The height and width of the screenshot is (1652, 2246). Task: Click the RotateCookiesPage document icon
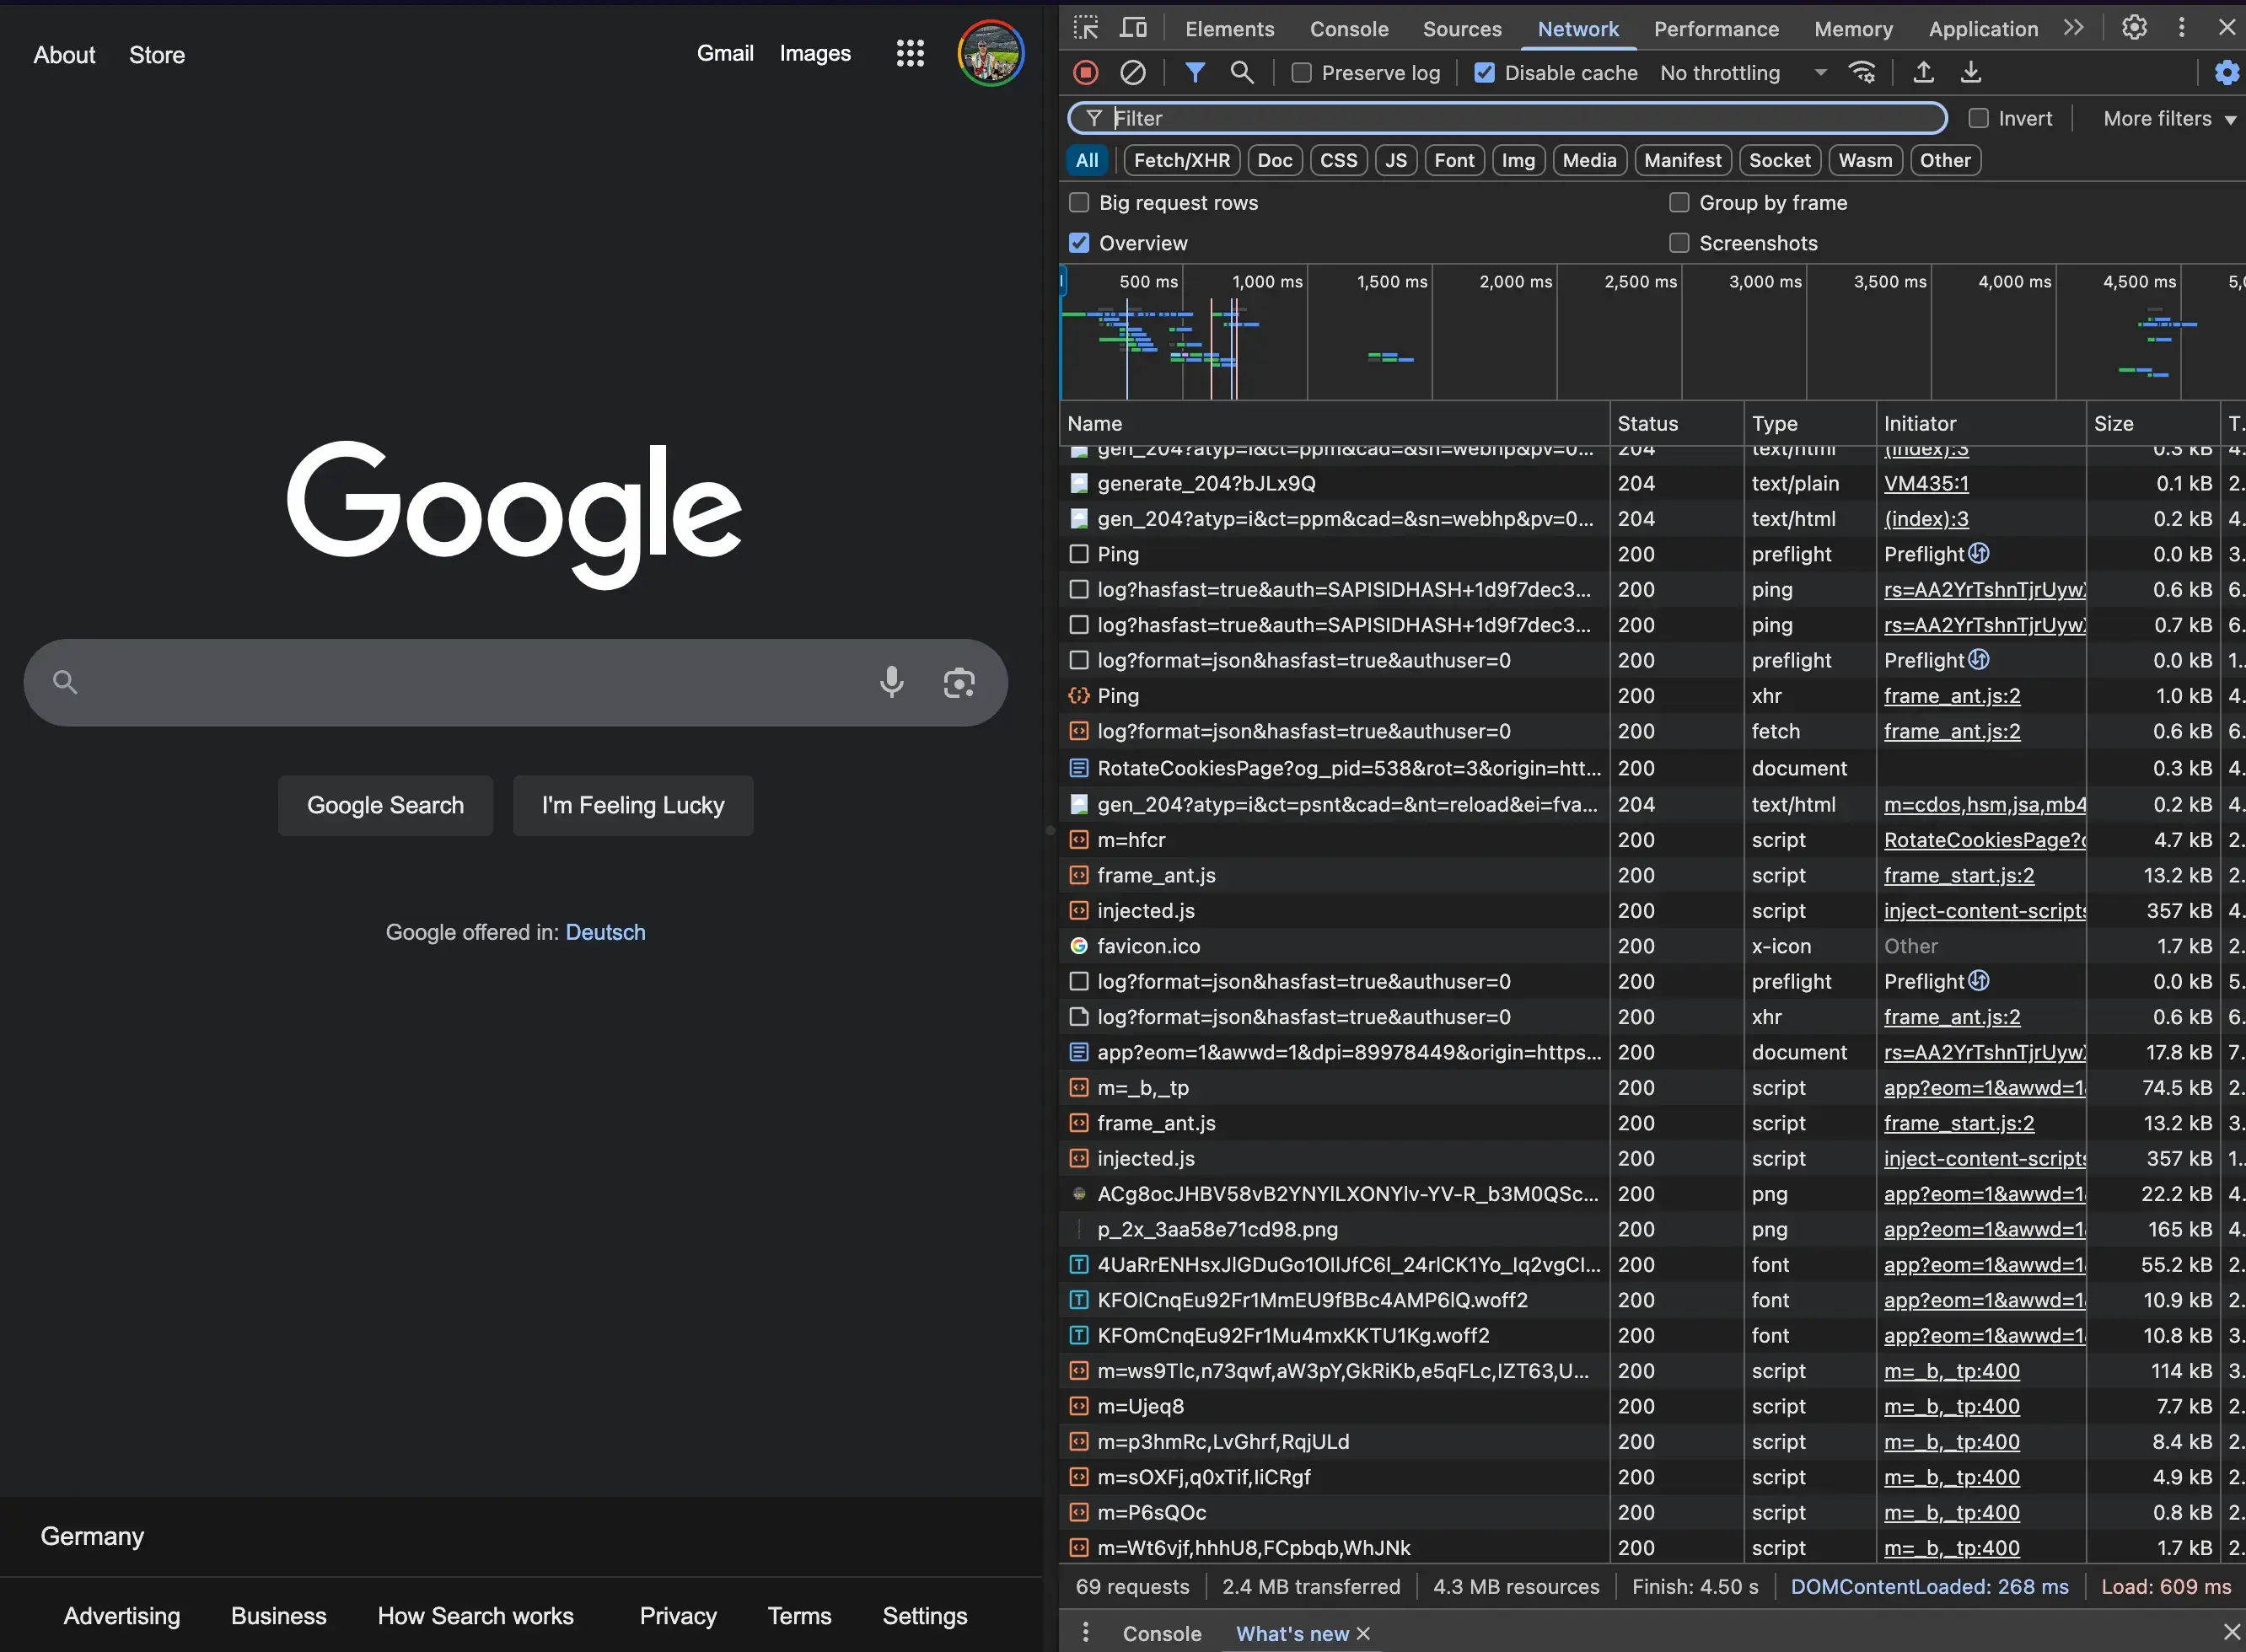(1079, 768)
